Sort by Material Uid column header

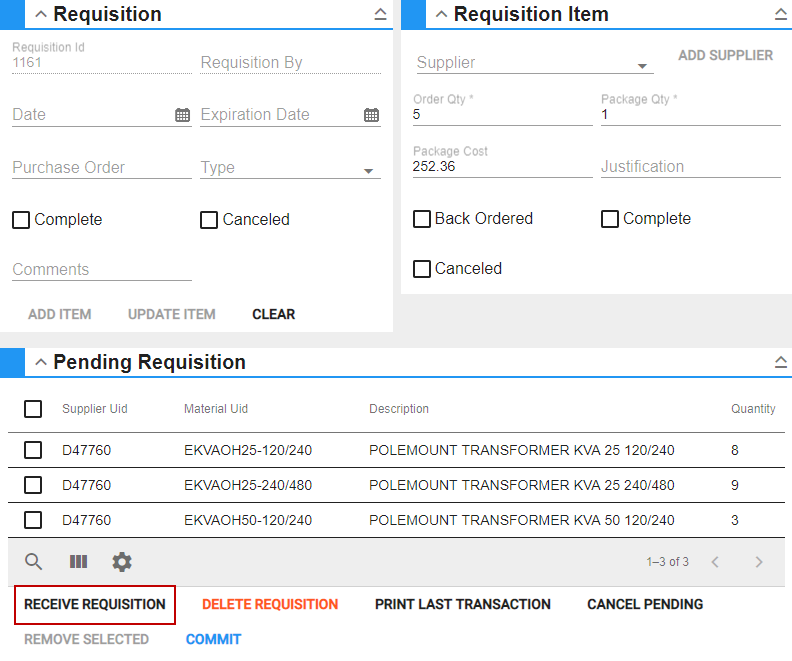216,409
